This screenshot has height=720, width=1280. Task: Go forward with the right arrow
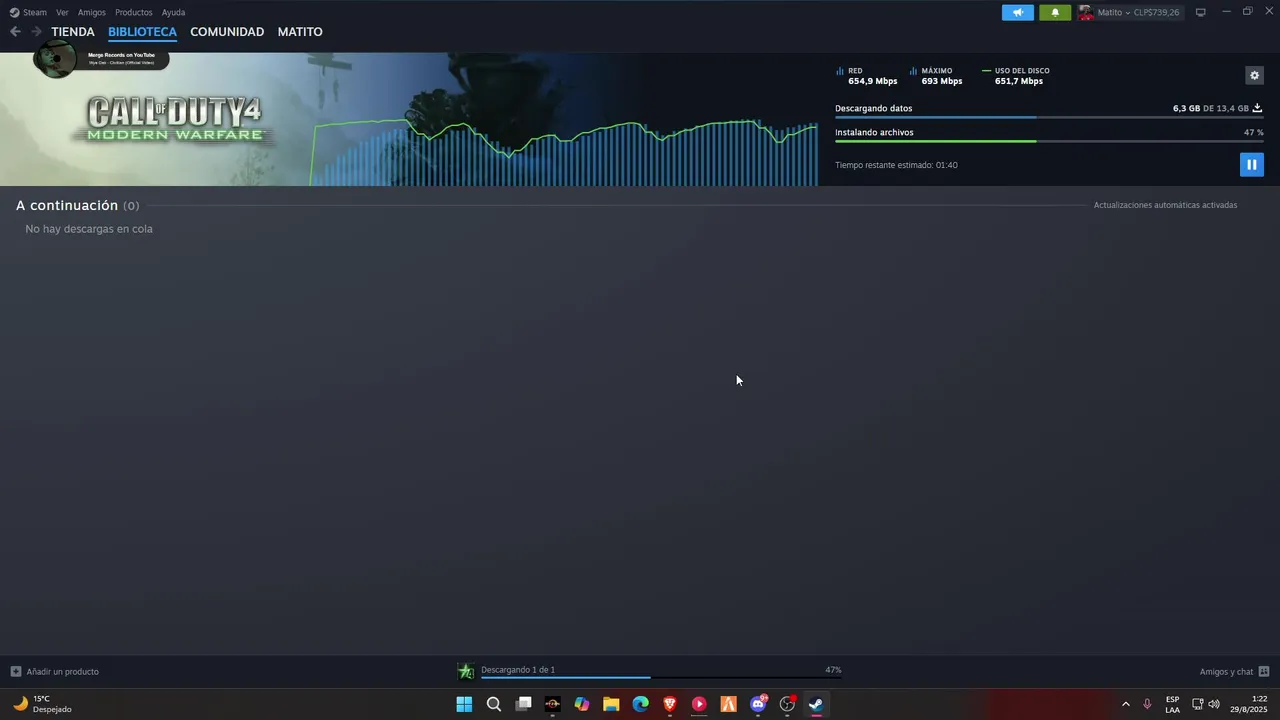point(36,32)
